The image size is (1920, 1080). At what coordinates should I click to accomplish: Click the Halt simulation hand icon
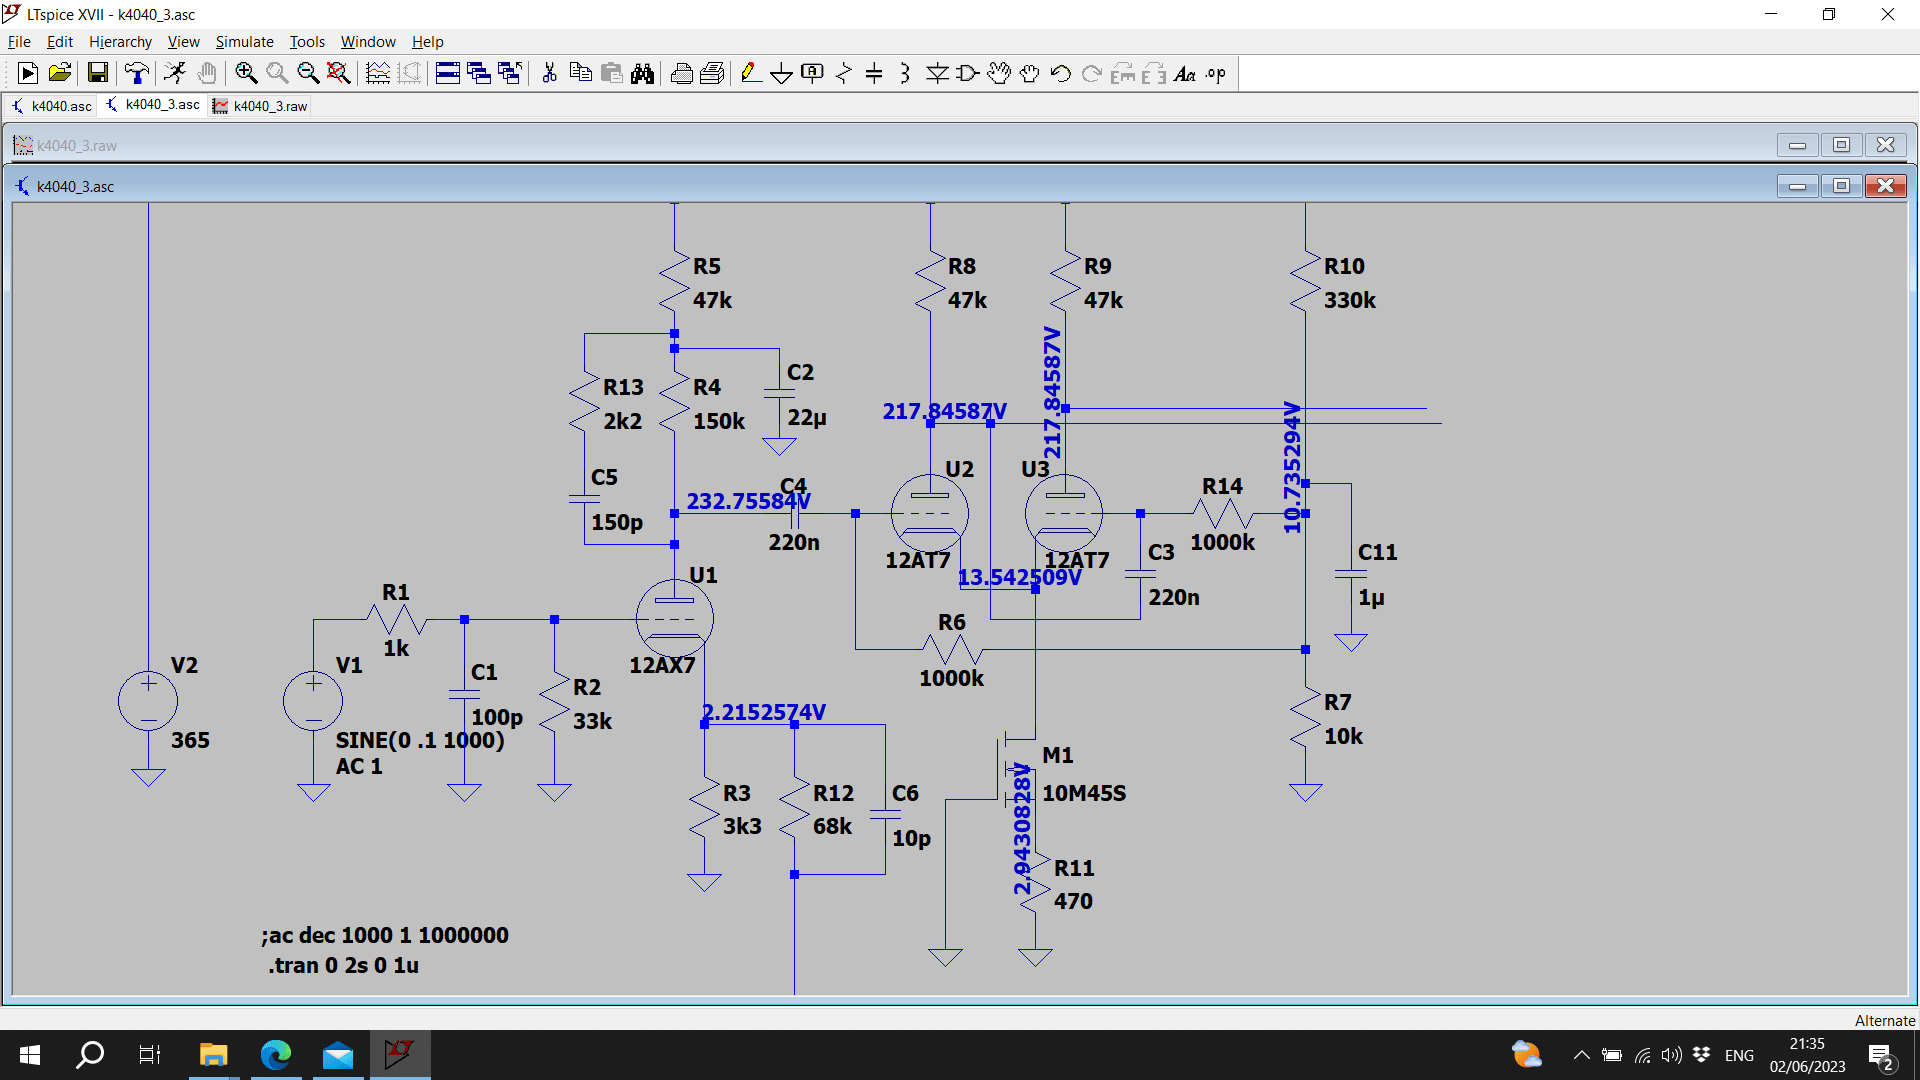[x=207, y=73]
